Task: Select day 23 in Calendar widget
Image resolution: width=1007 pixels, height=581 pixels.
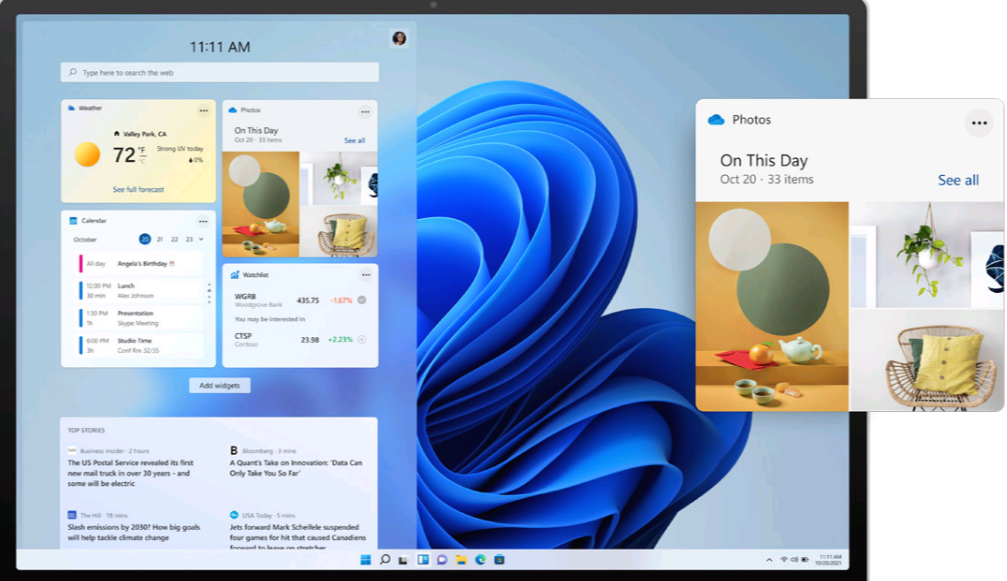Action: click(189, 239)
